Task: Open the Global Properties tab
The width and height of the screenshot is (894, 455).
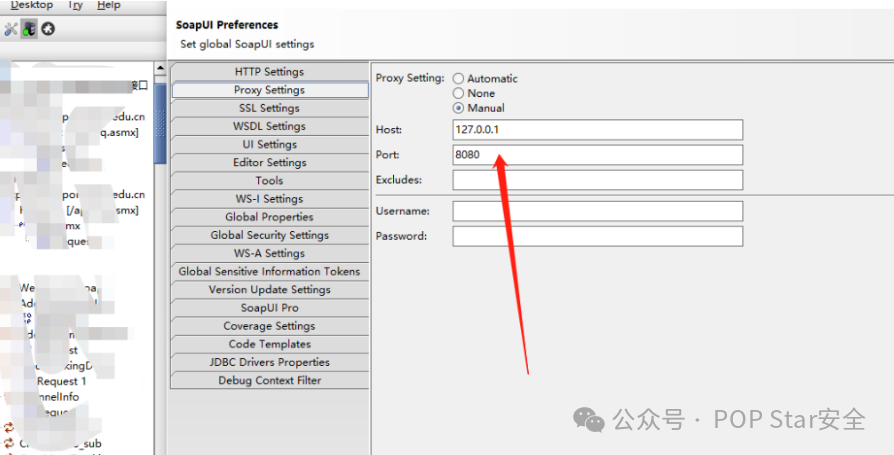Action: pyautogui.click(x=270, y=217)
